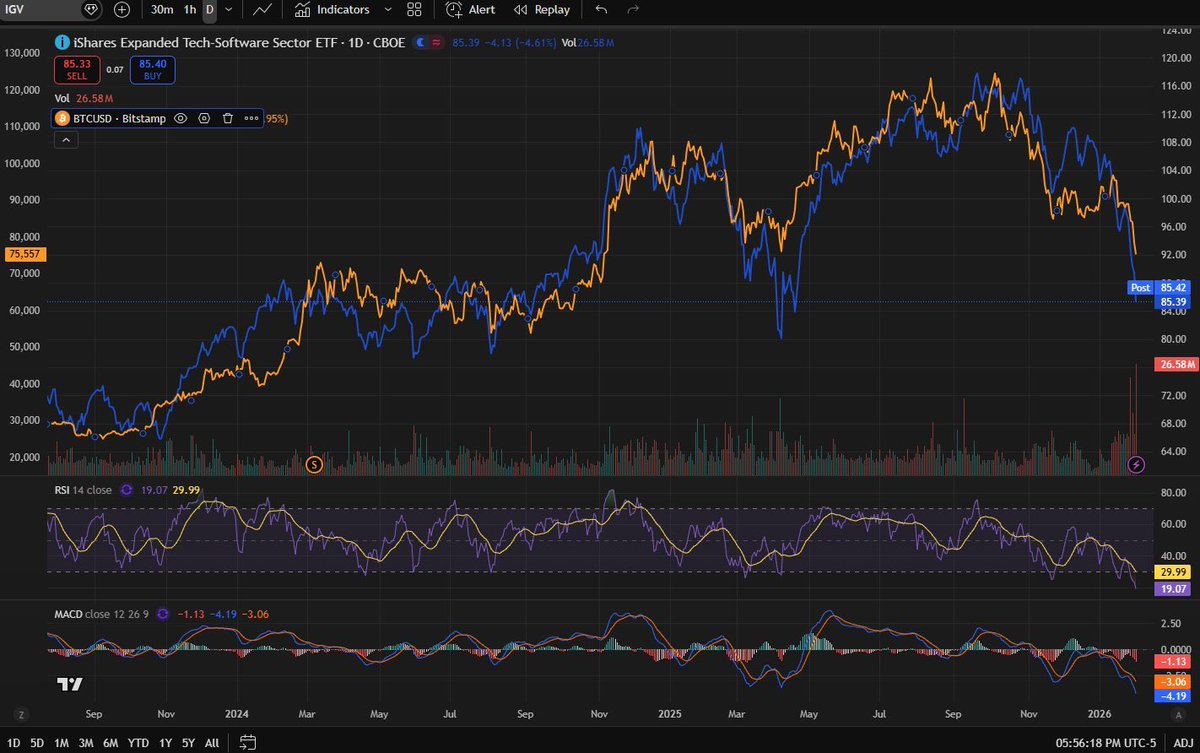Switch to the 30m timeframe
Screen dimensions: 1200x753
pyautogui.click(x=162, y=9)
